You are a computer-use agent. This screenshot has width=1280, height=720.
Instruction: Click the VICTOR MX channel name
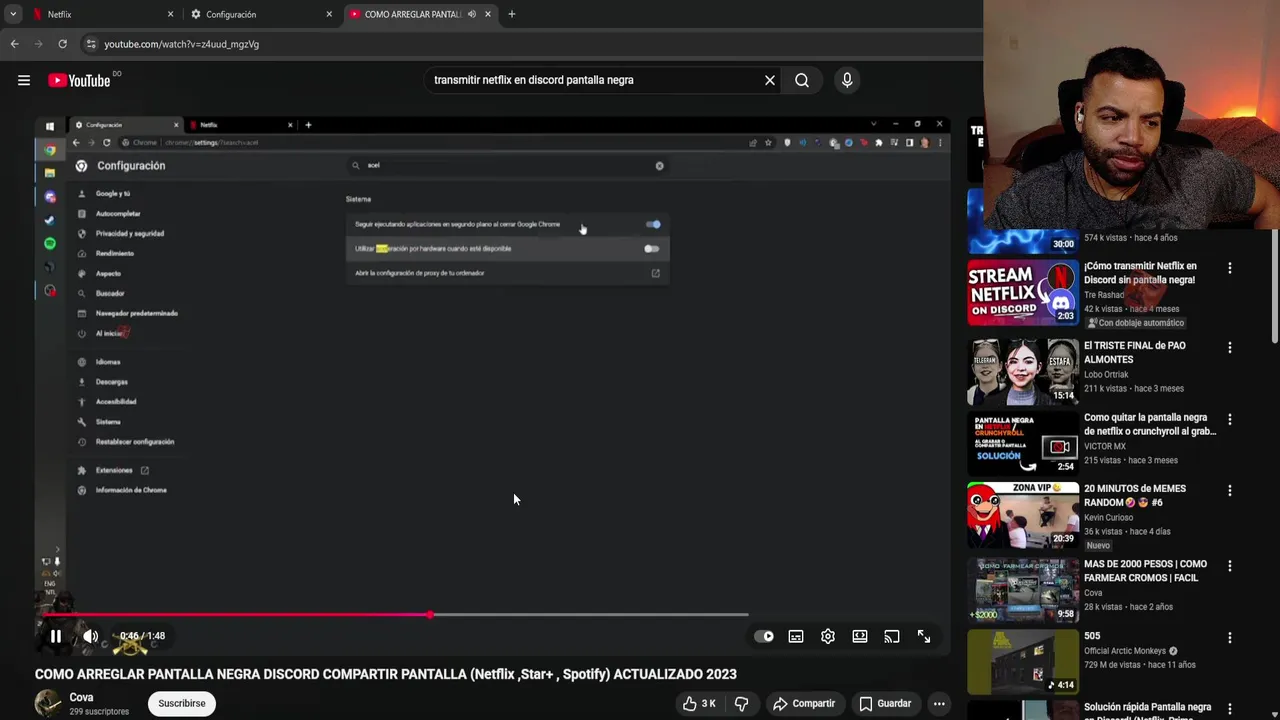pyautogui.click(x=1105, y=446)
